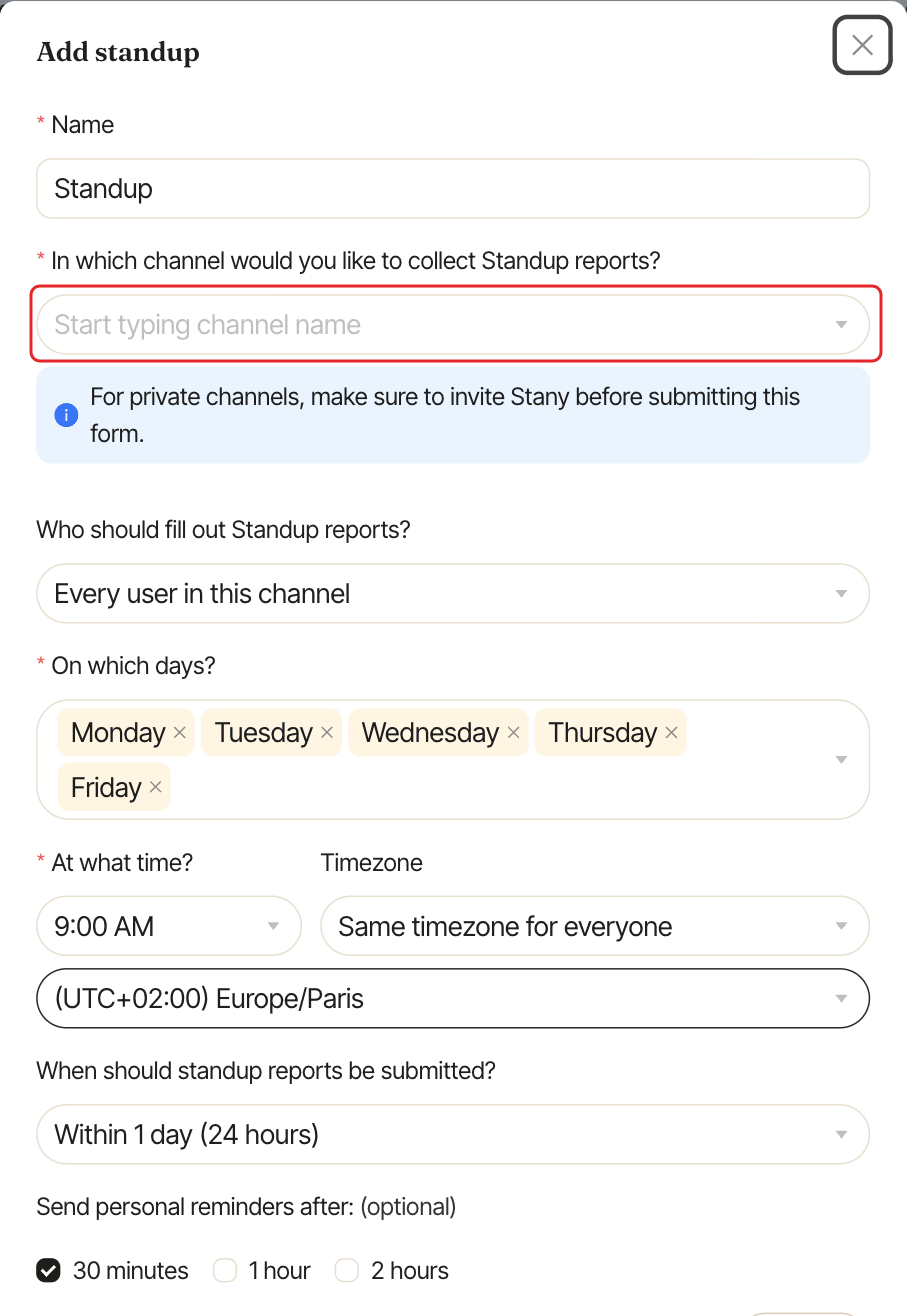The height and width of the screenshot is (1316, 907).
Task: Remove the Friday tag
Action: 156,787
